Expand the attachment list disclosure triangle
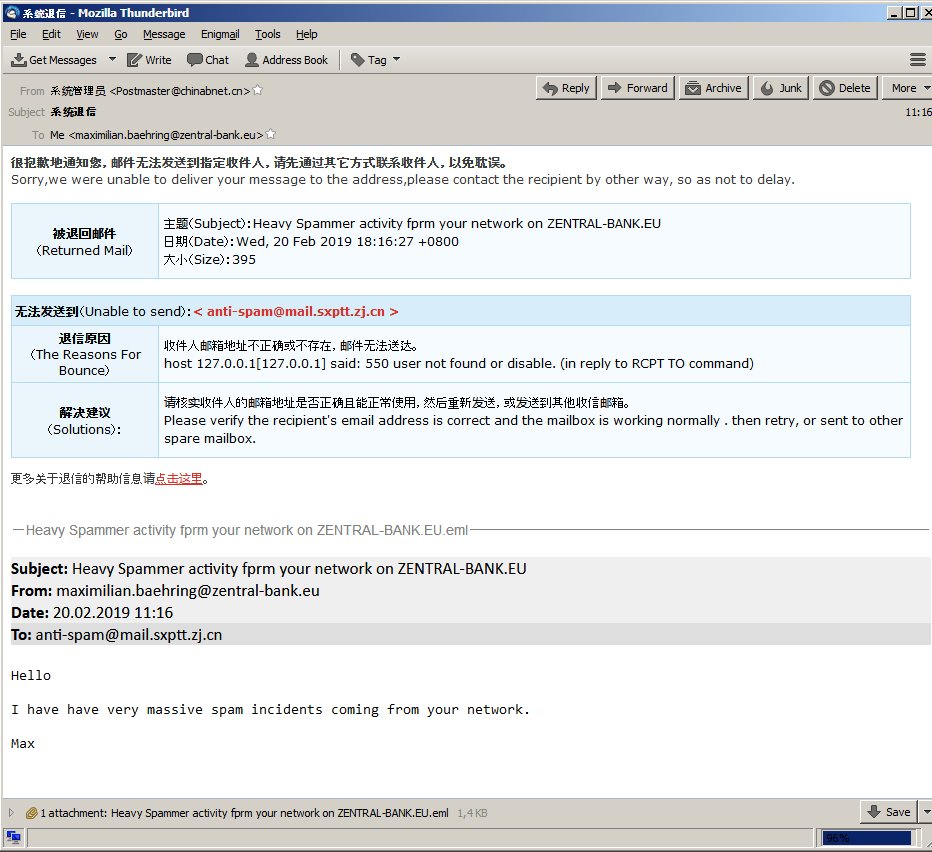Viewport: 932px width, 852px height. click(x=12, y=813)
